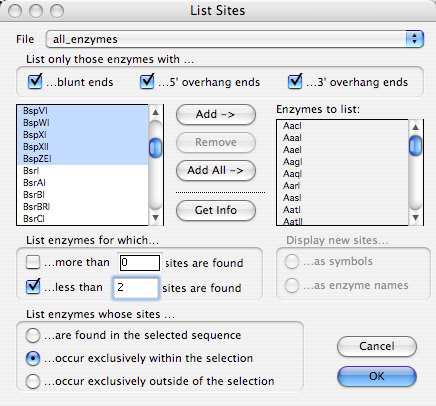436x406 pixels.
Task: Click the Add -> button
Action: pyautogui.click(x=216, y=114)
